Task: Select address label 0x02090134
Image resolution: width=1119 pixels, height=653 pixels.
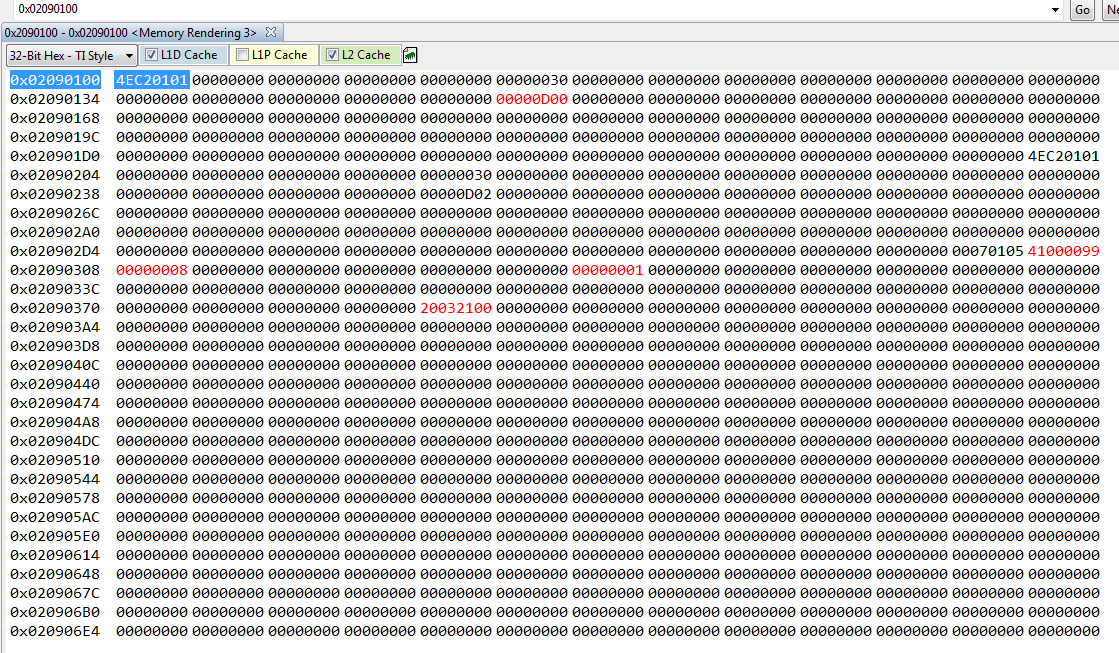Action: [55, 99]
